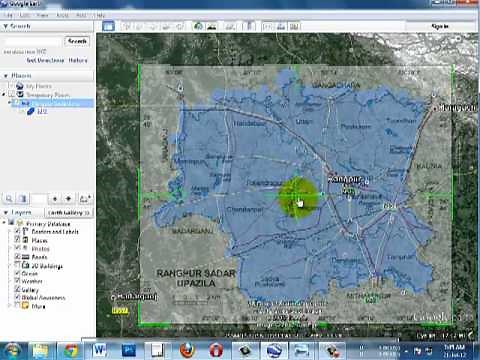
Task: Toggle the Ocean layer checkbox
Action: click(18, 273)
